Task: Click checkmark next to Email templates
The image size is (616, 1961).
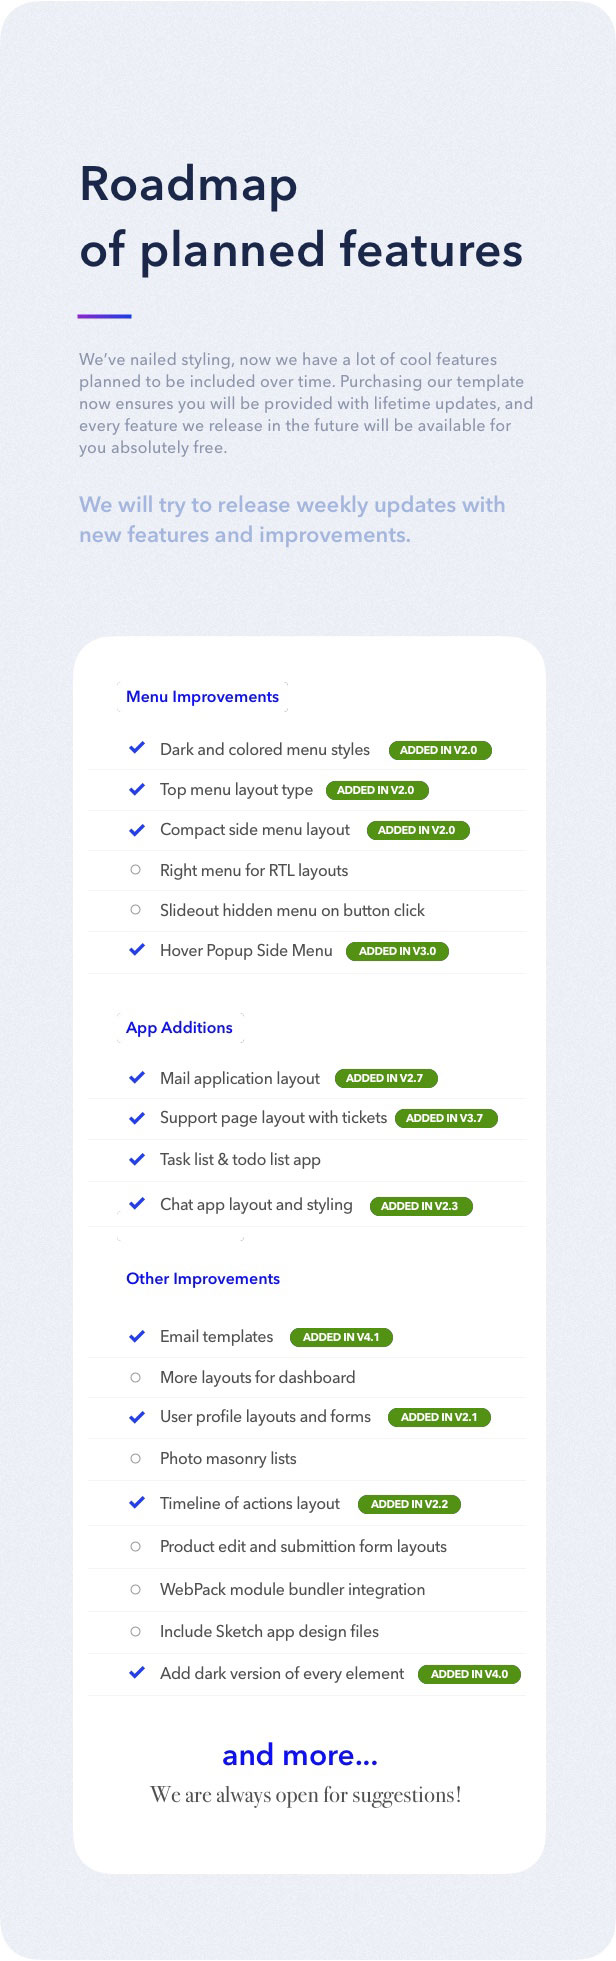Action: click(137, 1336)
